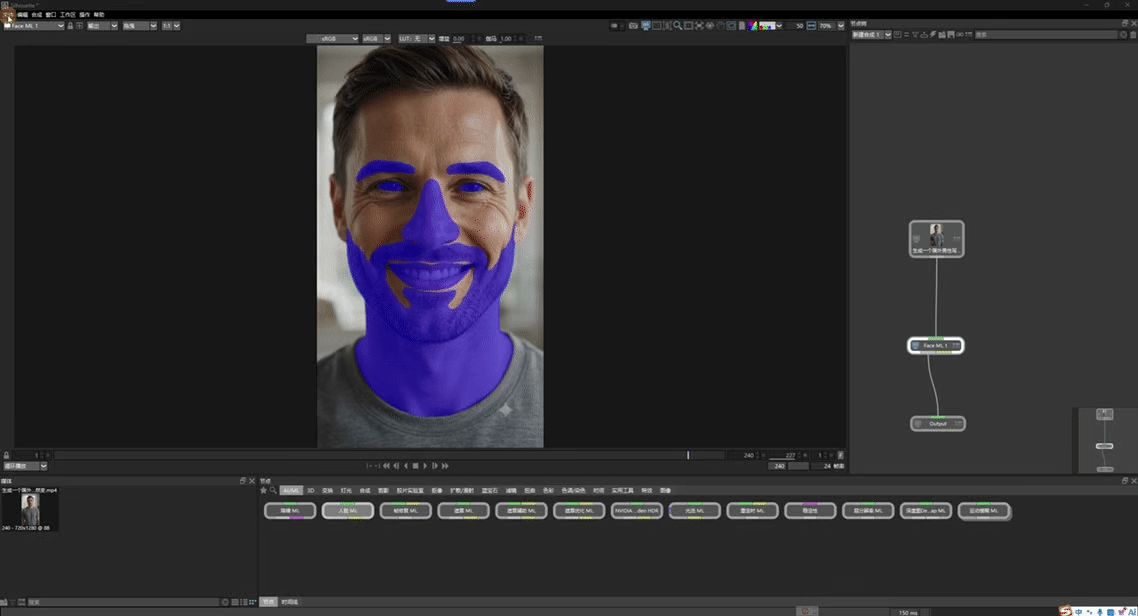Click the node panel search field
This screenshot has width=1138, height=616.
pyautogui.click(x=1045, y=35)
